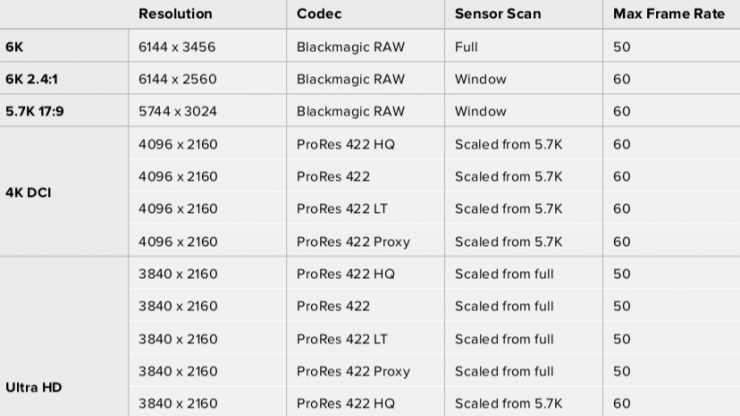Viewport: 740px width, 416px height.
Task: Click the 6144 x 2560 resolution cell
Action: coord(178,79)
